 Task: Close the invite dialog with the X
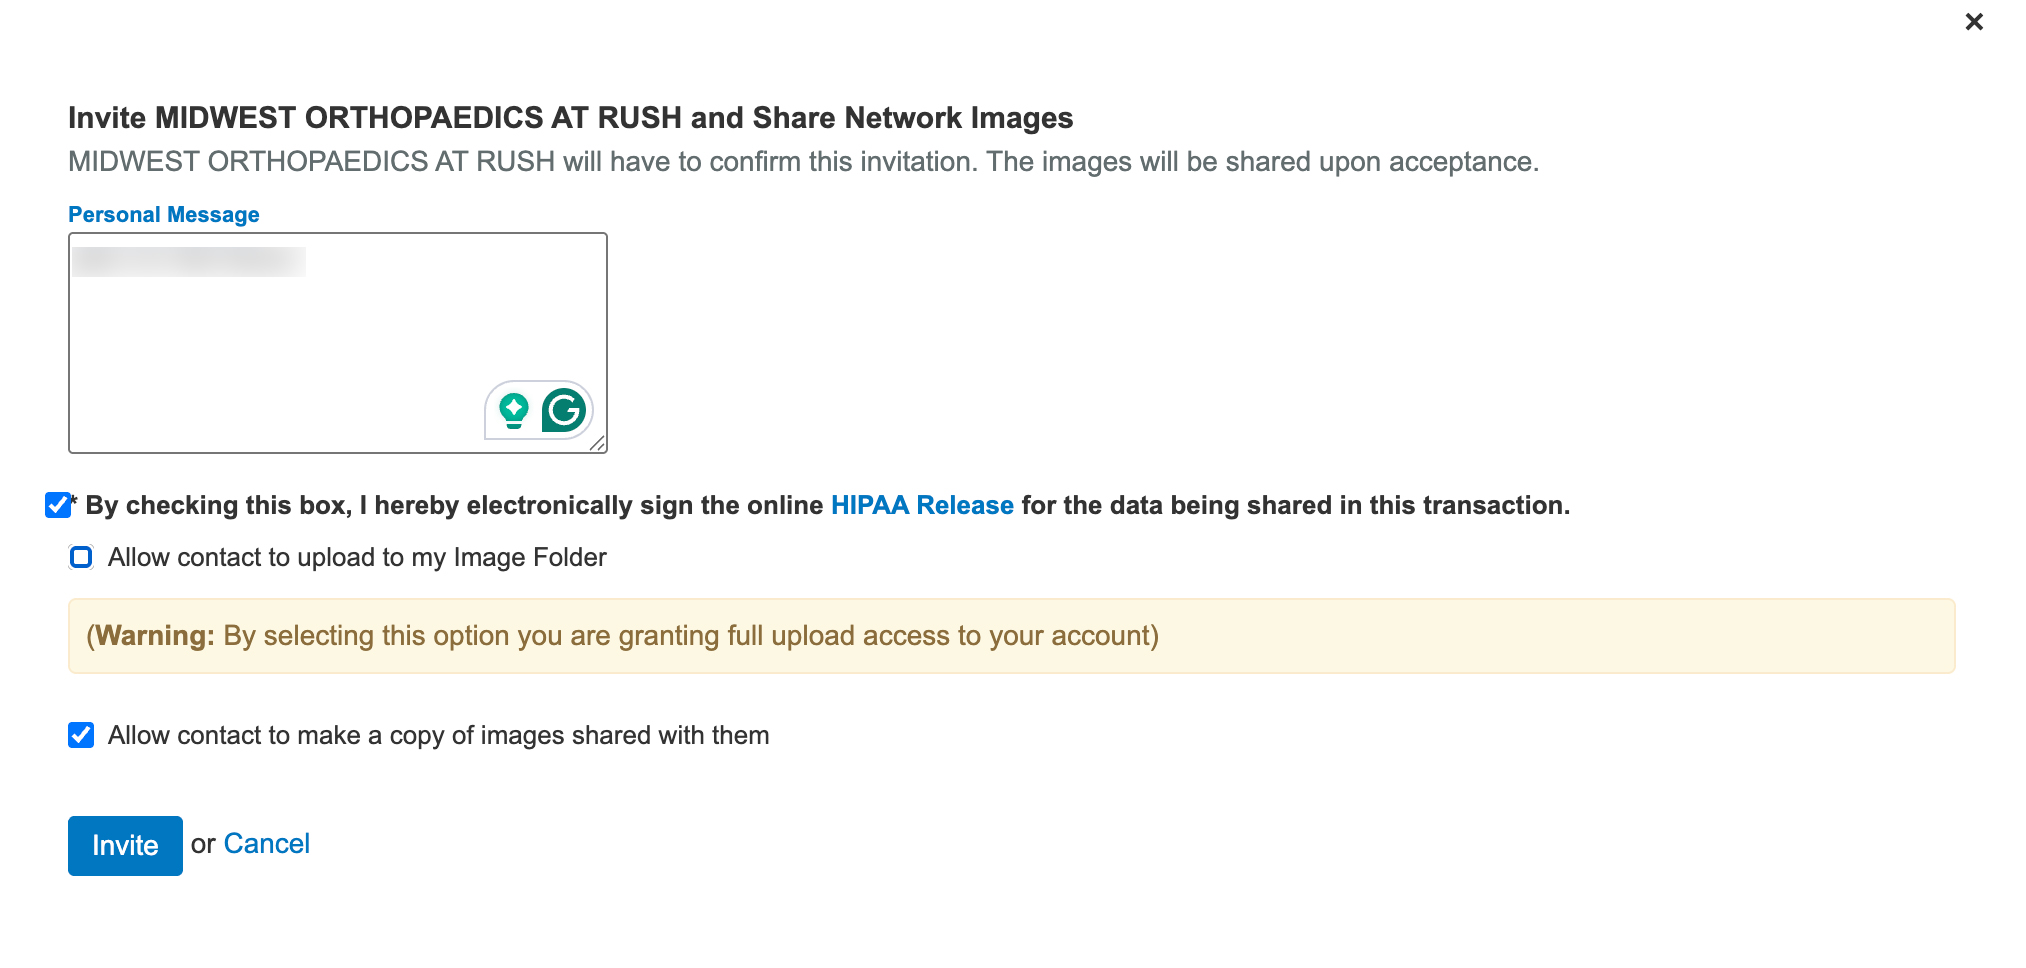pyautogui.click(x=1973, y=22)
